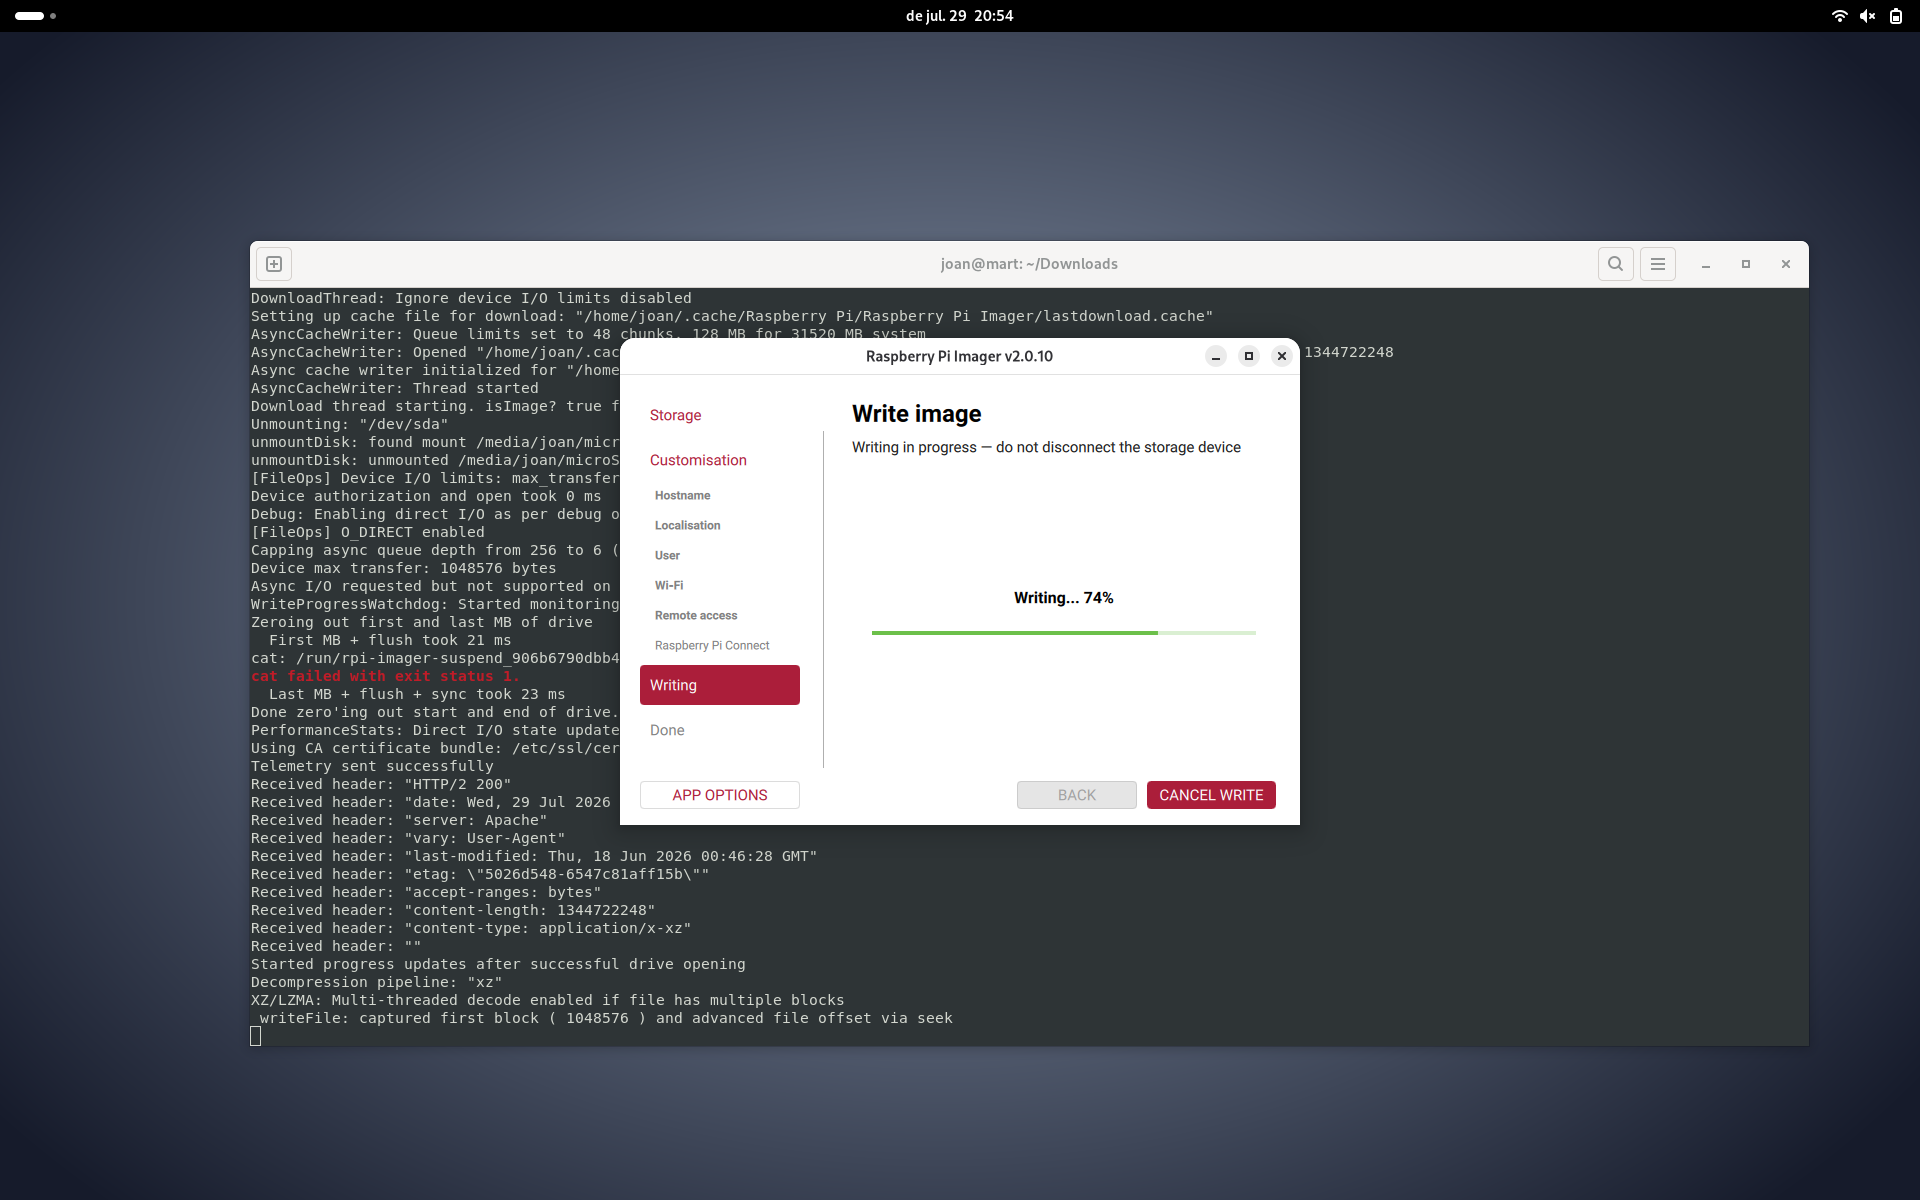Viewport: 1920px width, 1200px height.
Task: Click the green writing progress bar
Action: pos(1063,633)
